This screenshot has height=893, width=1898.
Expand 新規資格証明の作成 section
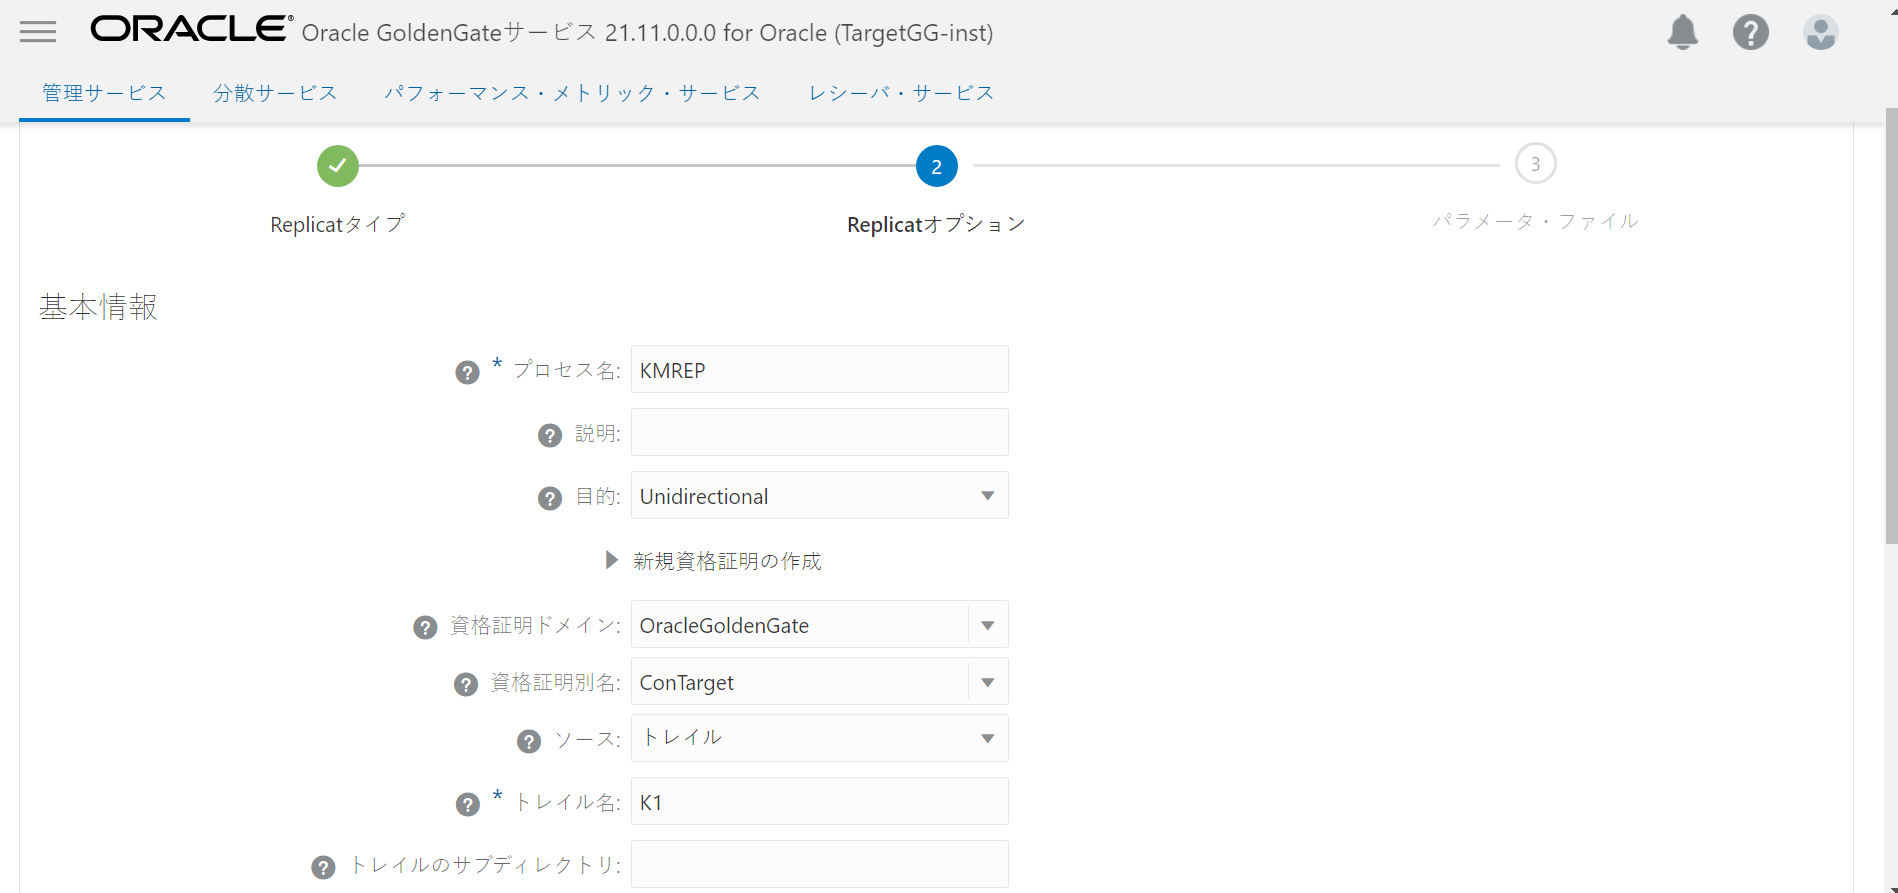pos(612,560)
